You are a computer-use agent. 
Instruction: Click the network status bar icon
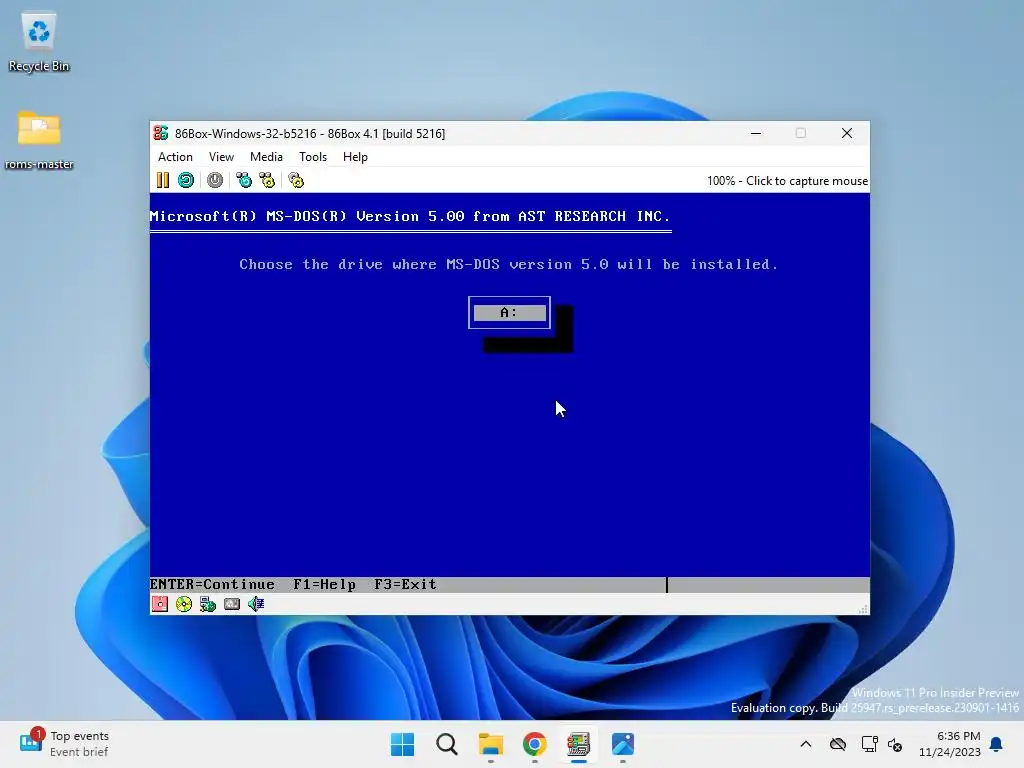click(x=208, y=604)
